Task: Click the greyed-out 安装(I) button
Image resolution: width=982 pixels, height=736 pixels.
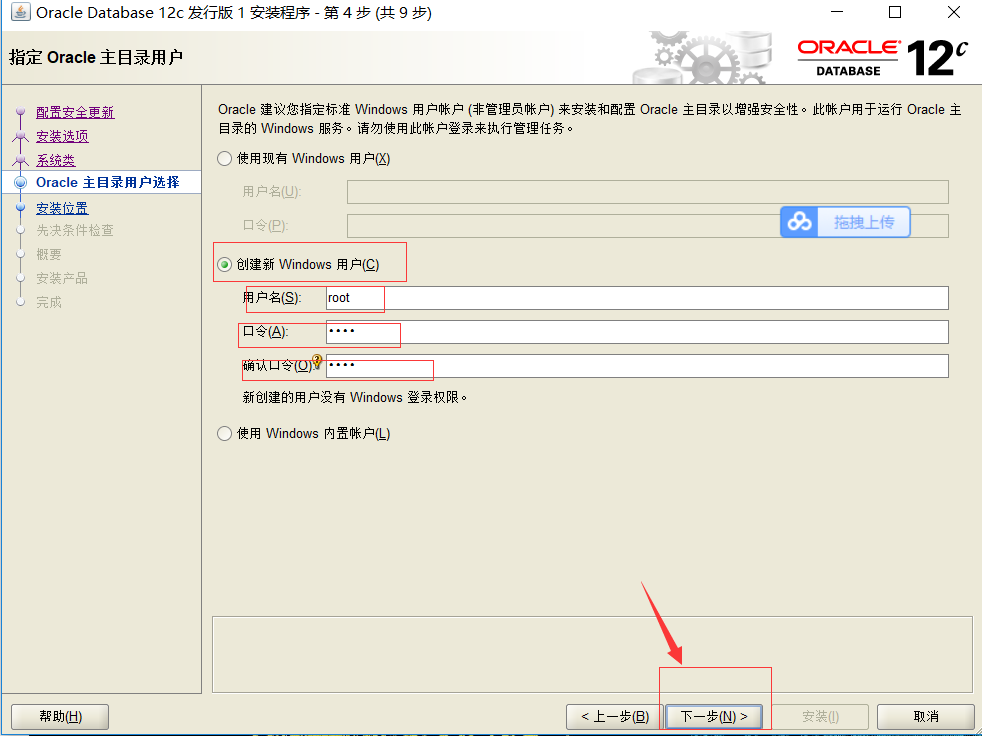Action: 820,717
